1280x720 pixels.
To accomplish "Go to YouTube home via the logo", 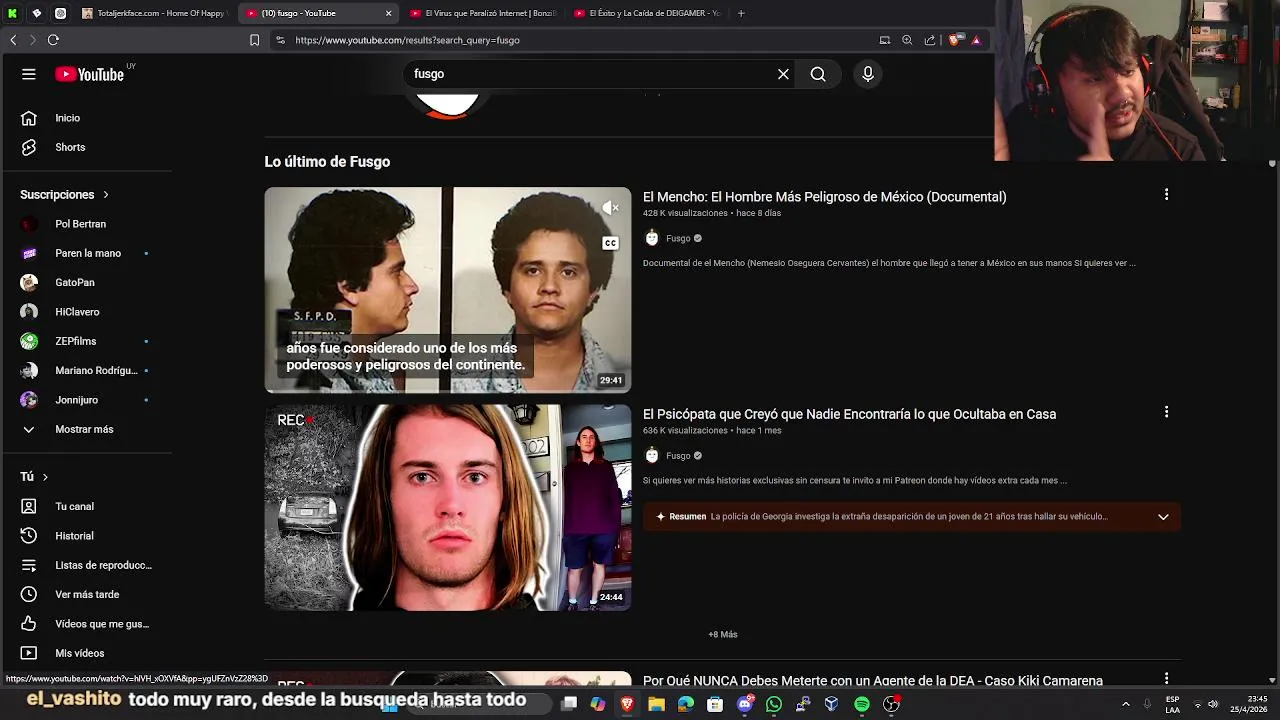I will (90, 74).
